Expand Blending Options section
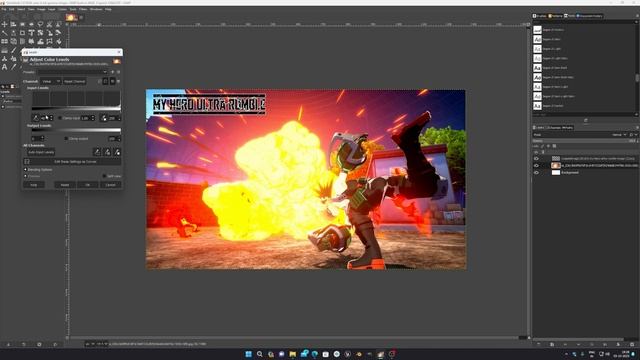 [25, 169]
